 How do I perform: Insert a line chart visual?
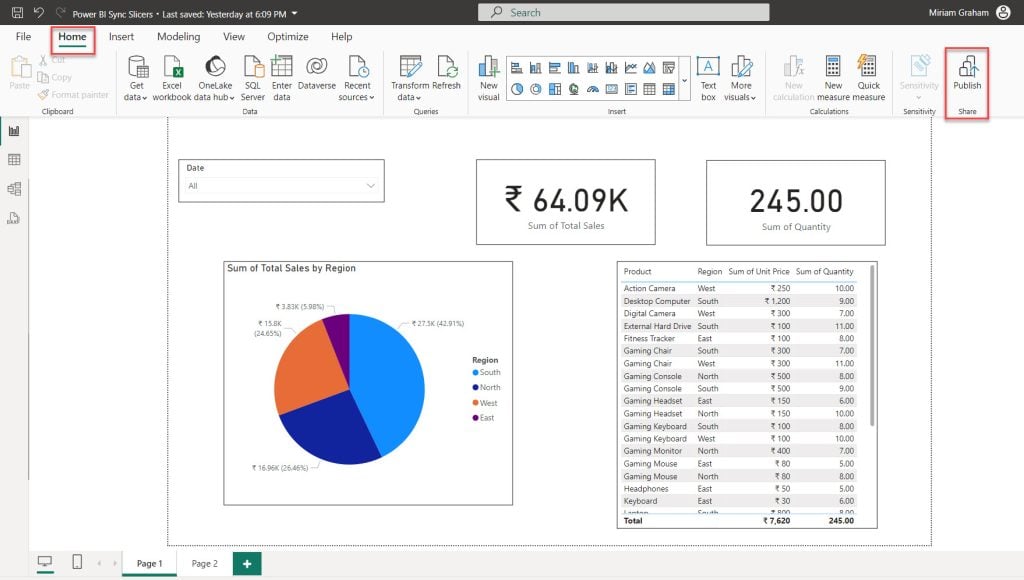coord(631,68)
